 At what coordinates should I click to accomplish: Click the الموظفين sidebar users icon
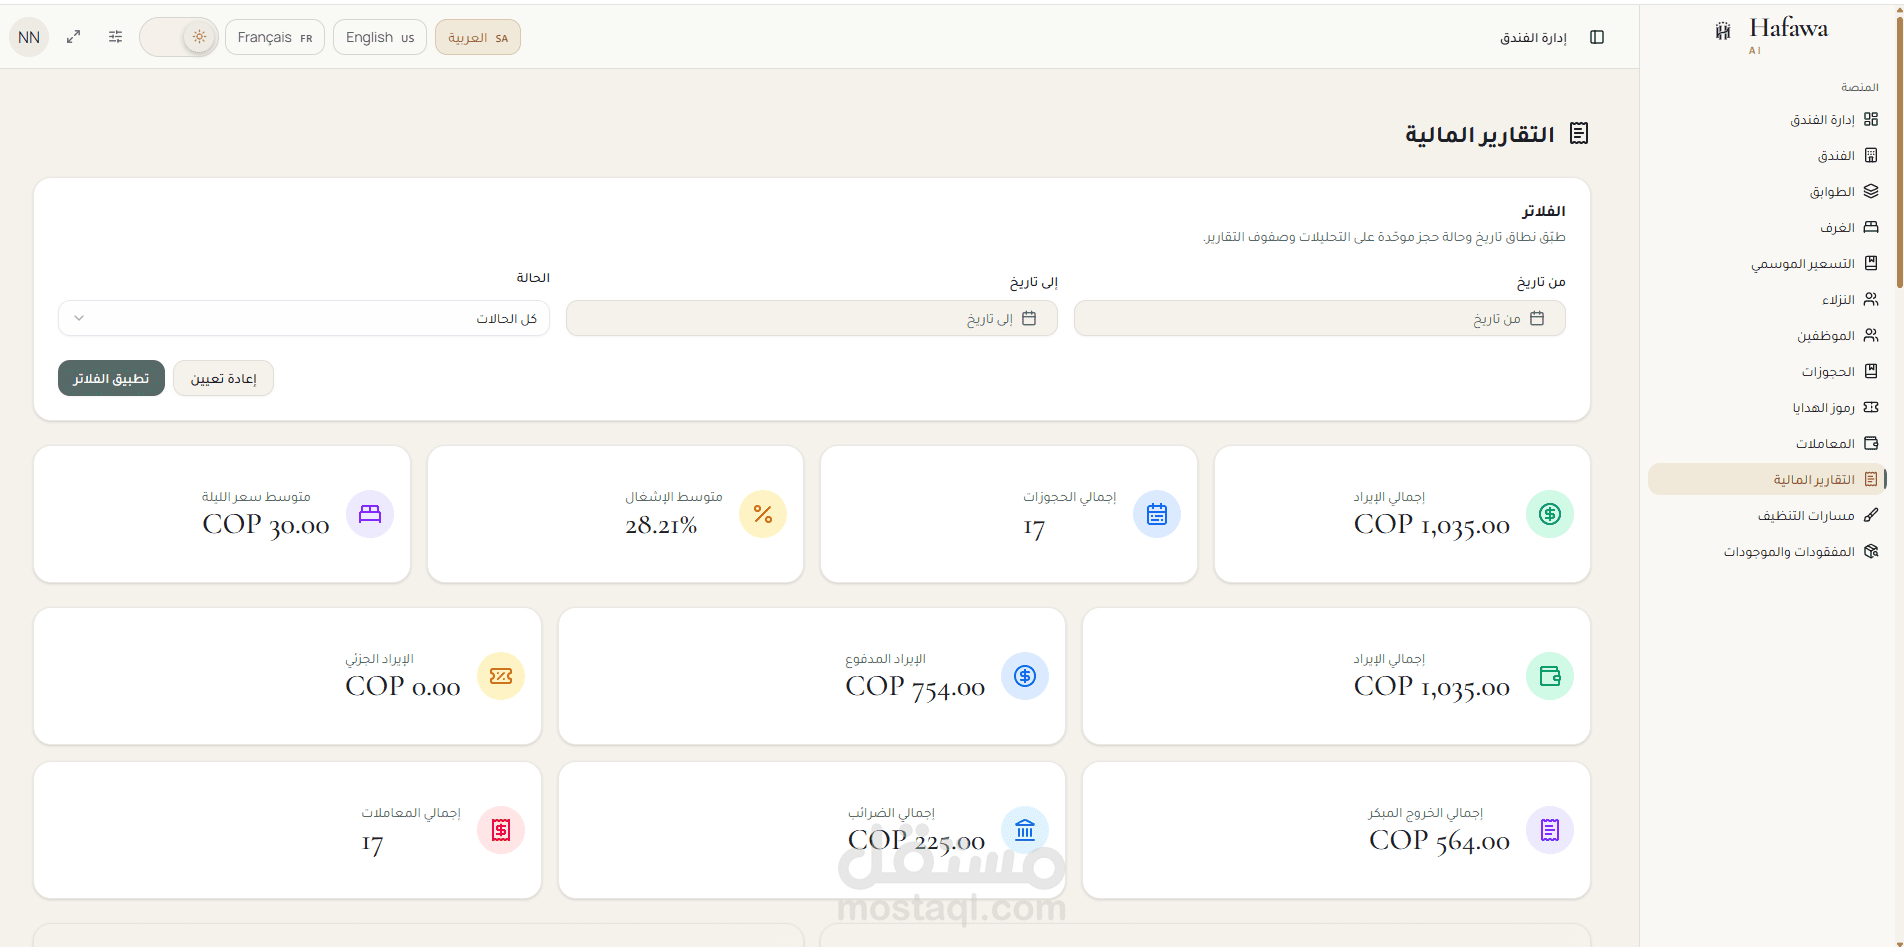pyautogui.click(x=1871, y=335)
